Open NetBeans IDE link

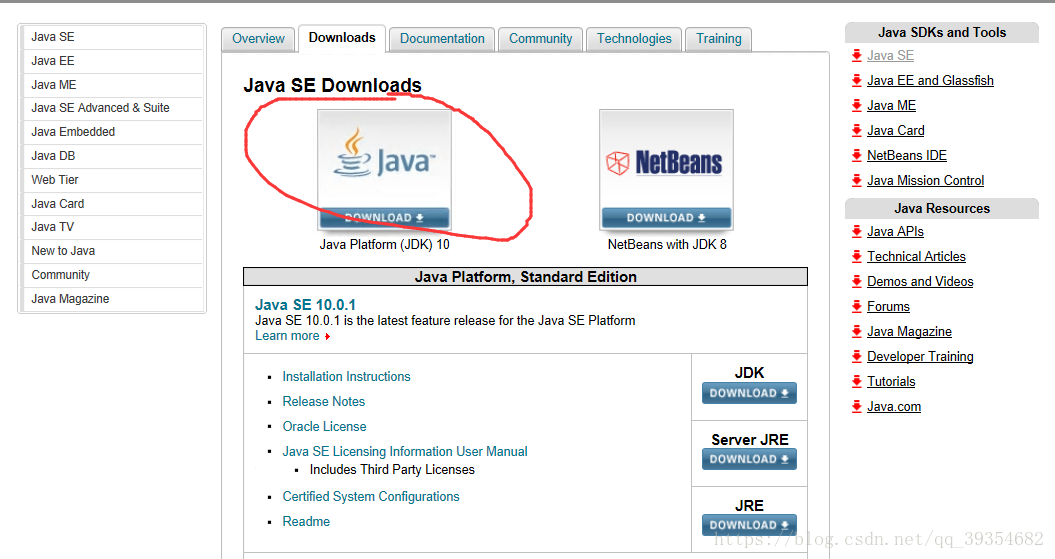click(x=906, y=155)
